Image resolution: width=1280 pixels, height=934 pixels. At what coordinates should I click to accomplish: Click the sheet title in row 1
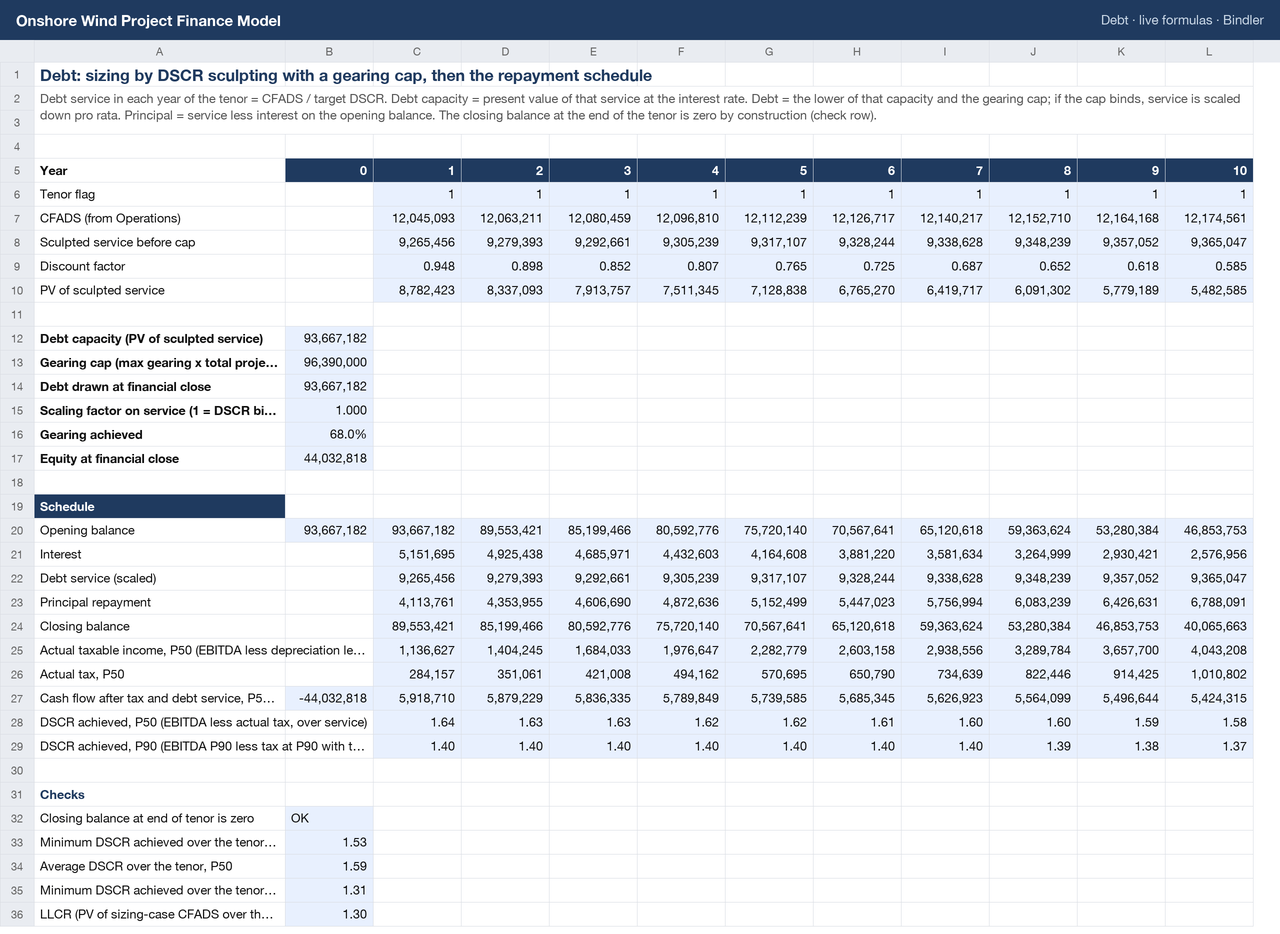(x=345, y=75)
